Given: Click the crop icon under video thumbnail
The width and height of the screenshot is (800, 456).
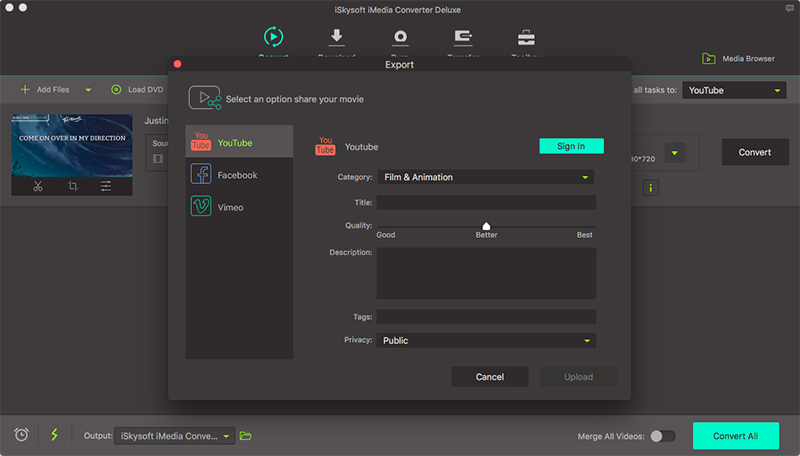Looking at the screenshot, I should 73,185.
